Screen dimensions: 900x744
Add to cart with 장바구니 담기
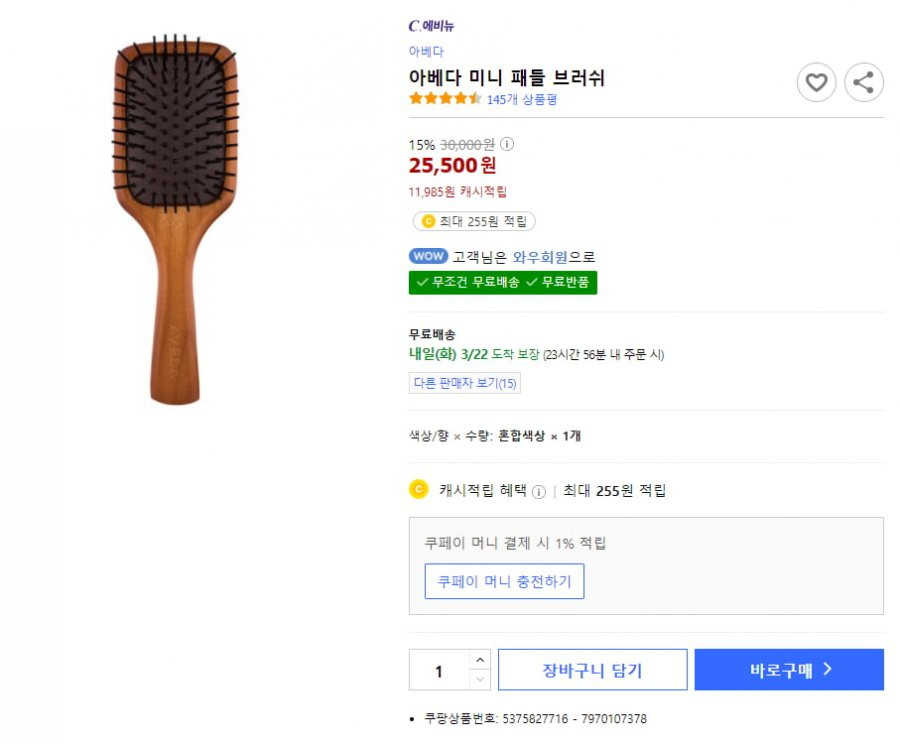coord(592,670)
